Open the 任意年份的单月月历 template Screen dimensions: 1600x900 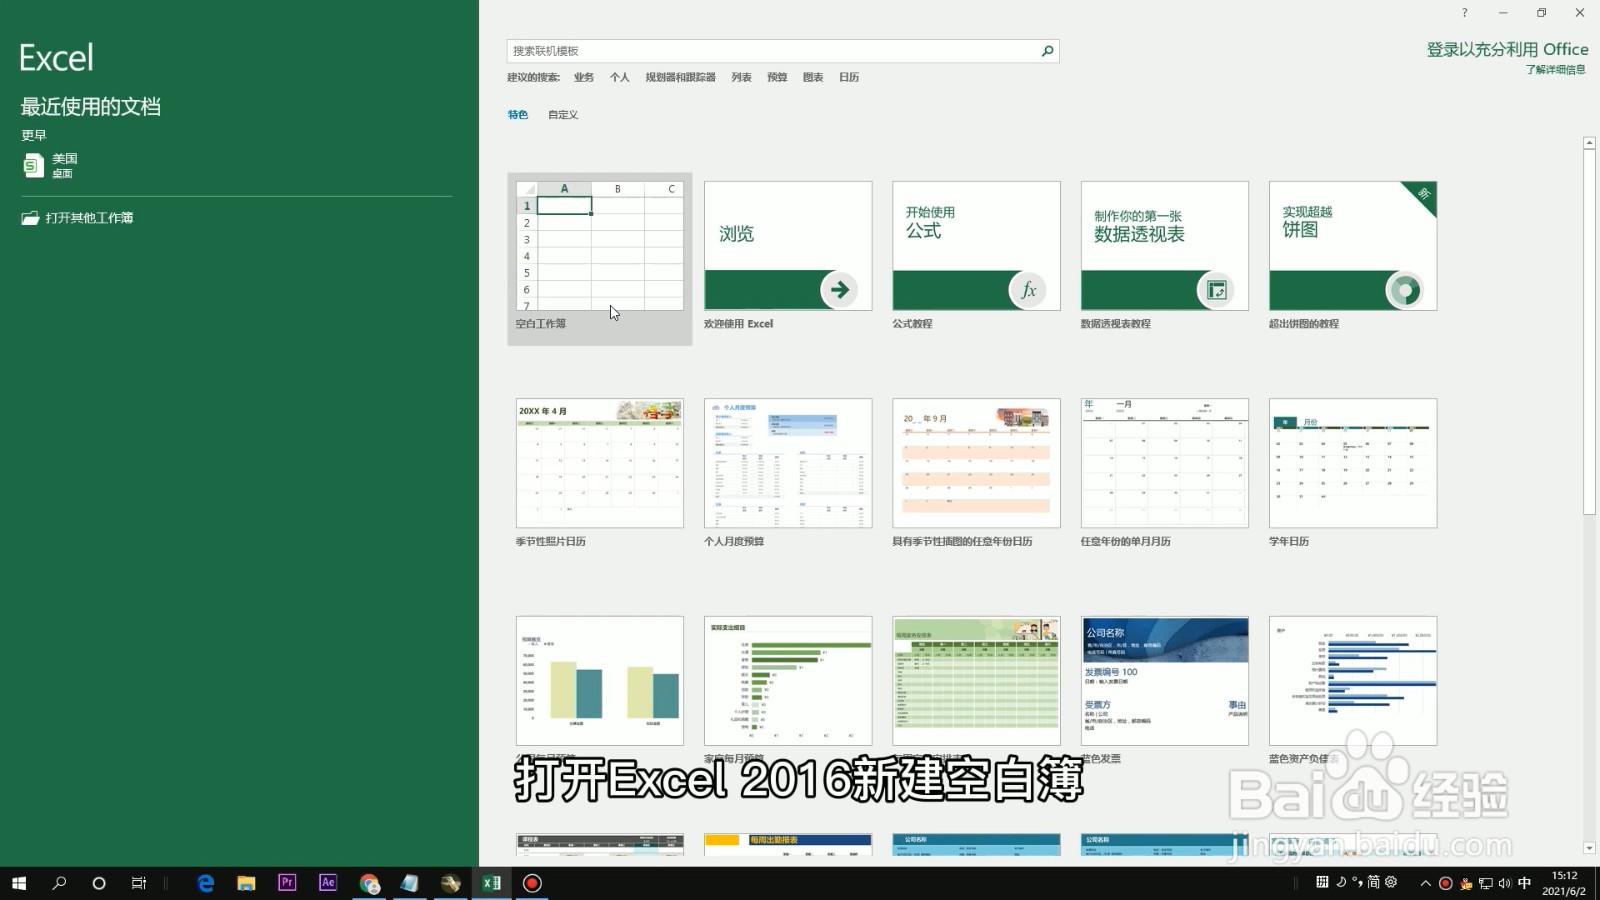[x=1165, y=472]
